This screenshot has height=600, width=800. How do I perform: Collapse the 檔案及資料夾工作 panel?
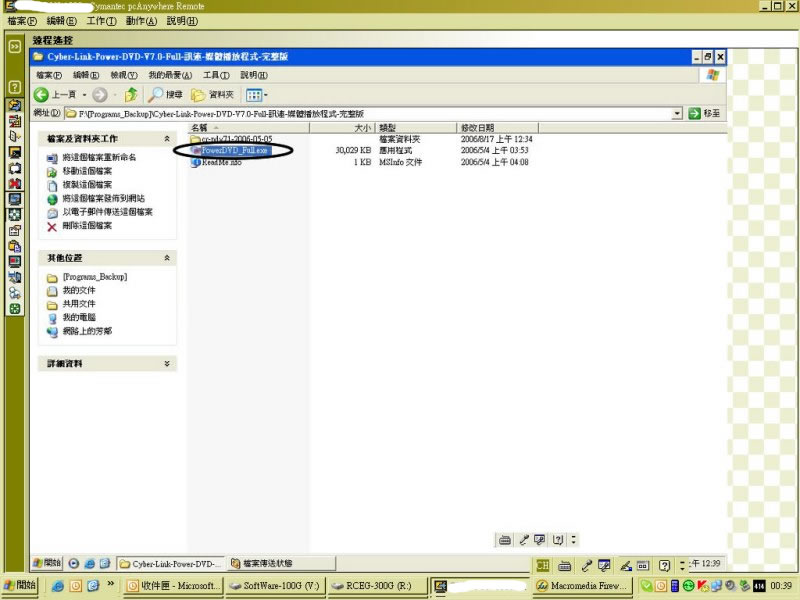tap(167, 139)
